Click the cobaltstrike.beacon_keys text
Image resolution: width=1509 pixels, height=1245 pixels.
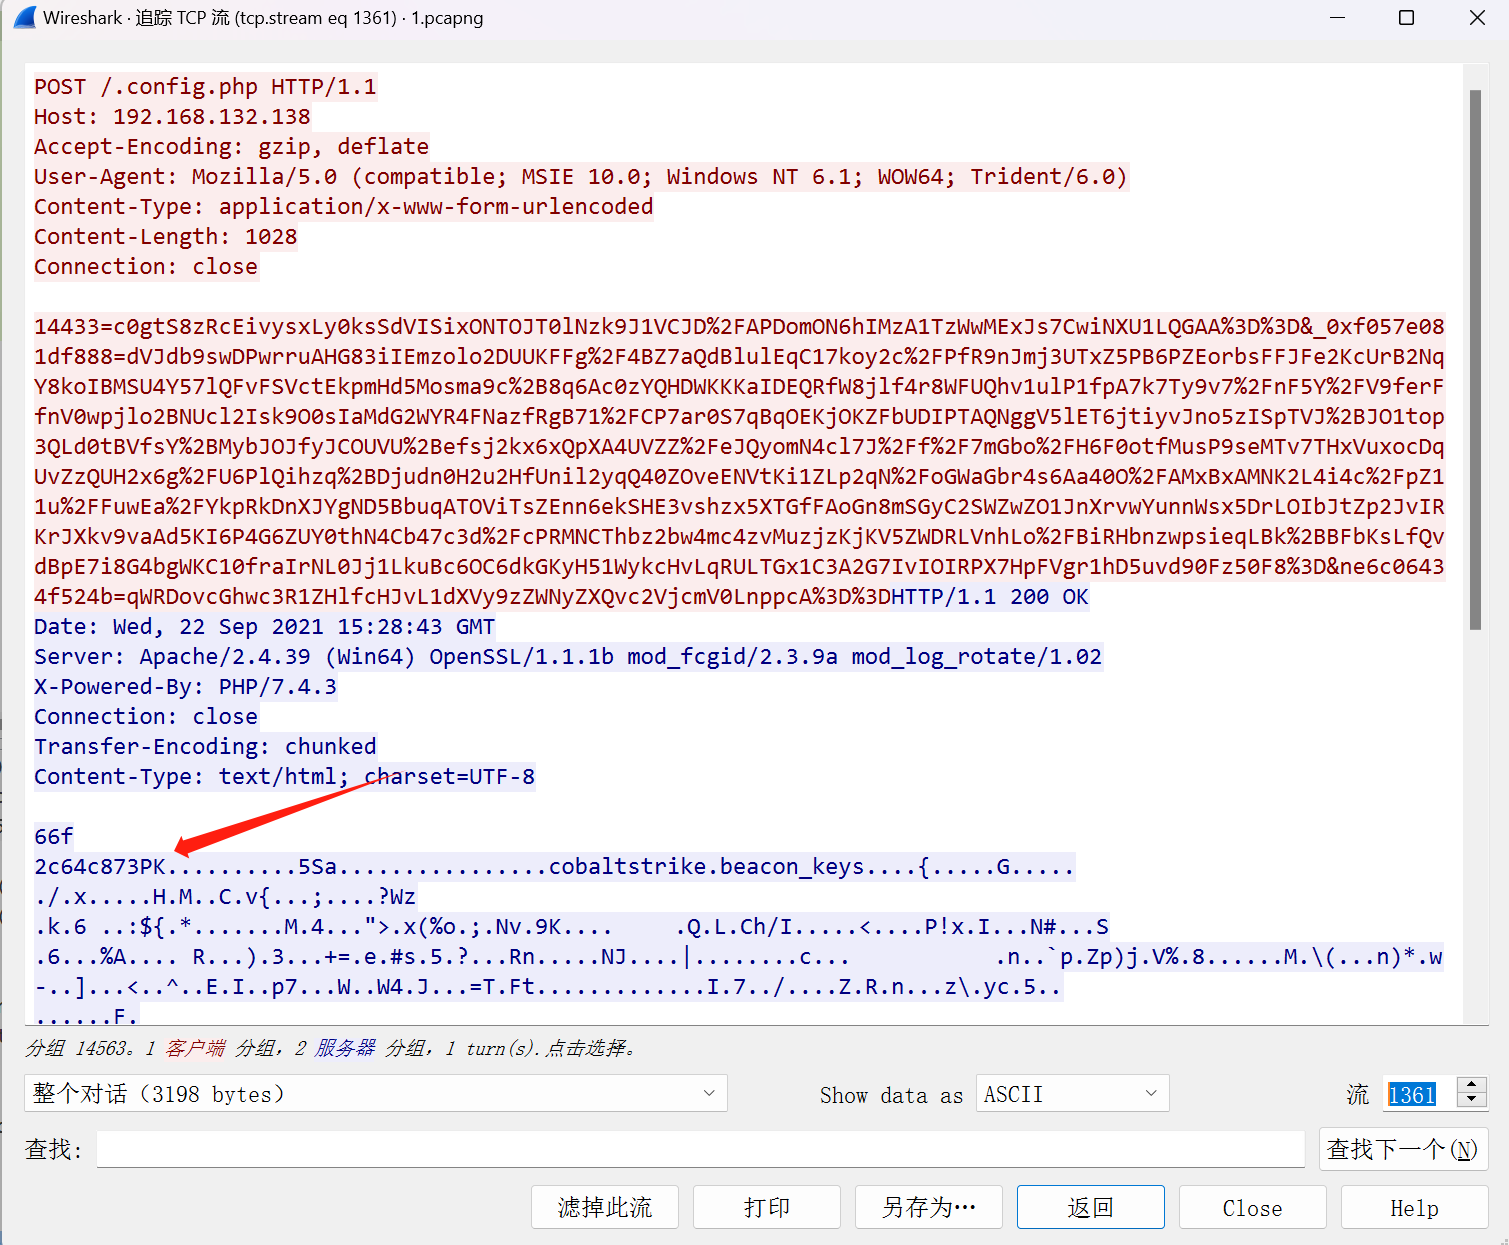[706, 867]
